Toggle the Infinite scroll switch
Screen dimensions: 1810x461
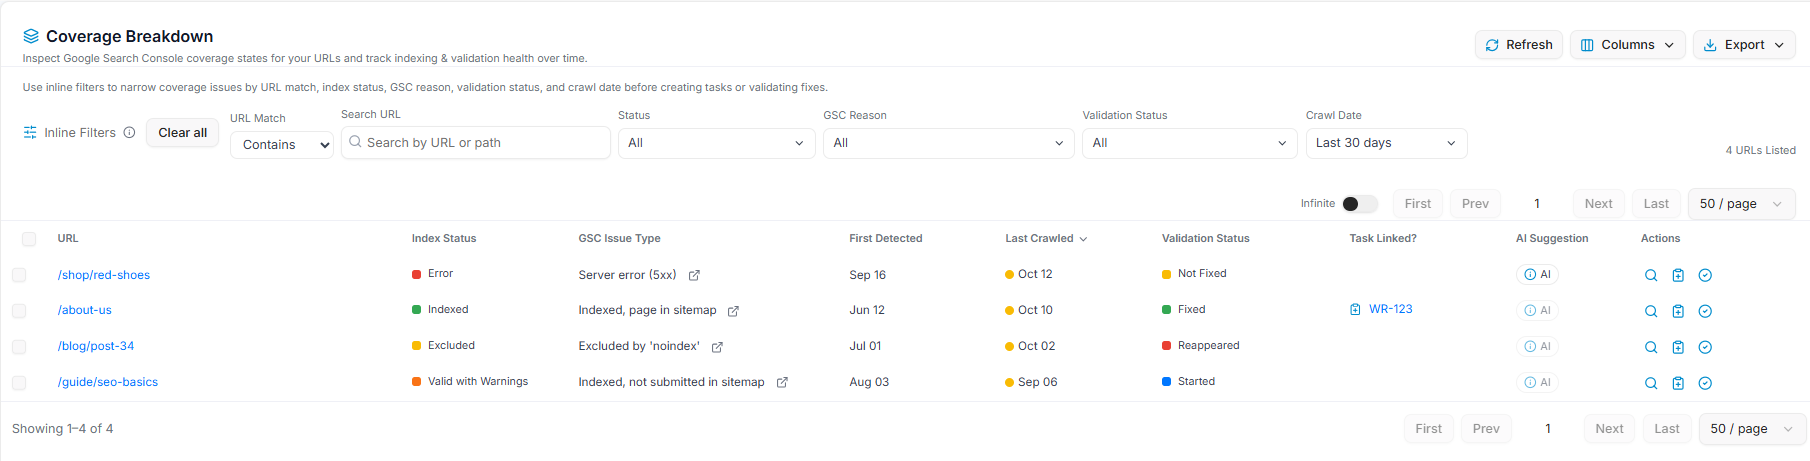tap(1359, 204)
